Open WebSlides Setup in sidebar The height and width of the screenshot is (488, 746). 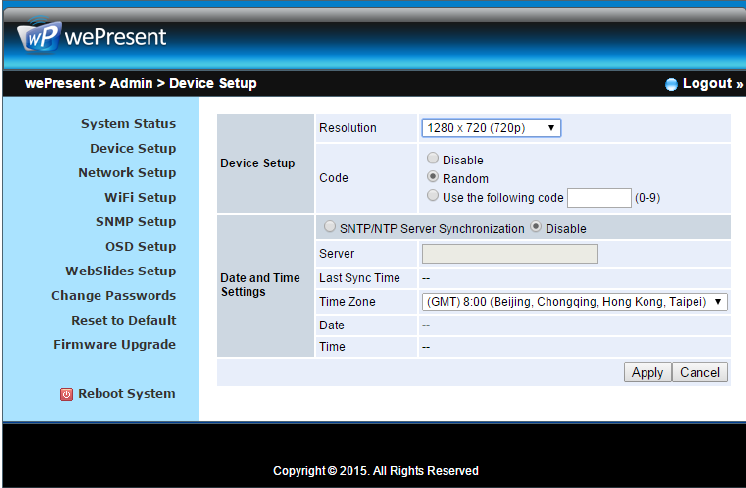[121, 271]
